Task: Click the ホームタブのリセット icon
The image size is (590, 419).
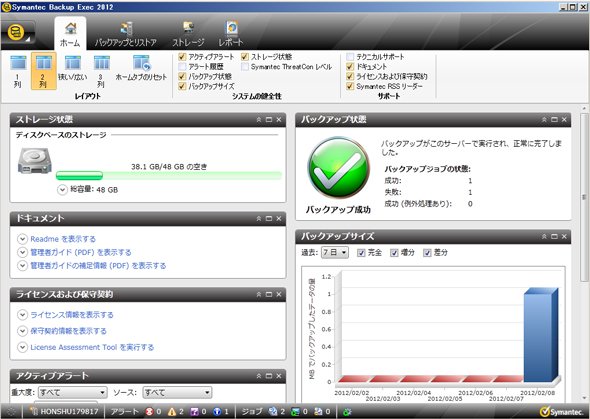Action: pos(142,62)
